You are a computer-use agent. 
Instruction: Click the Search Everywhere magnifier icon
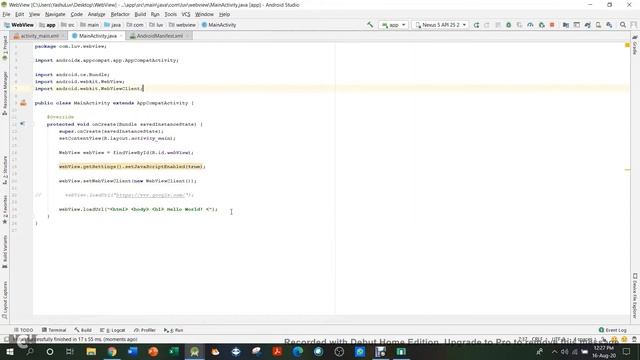click(x=623, y=25)
